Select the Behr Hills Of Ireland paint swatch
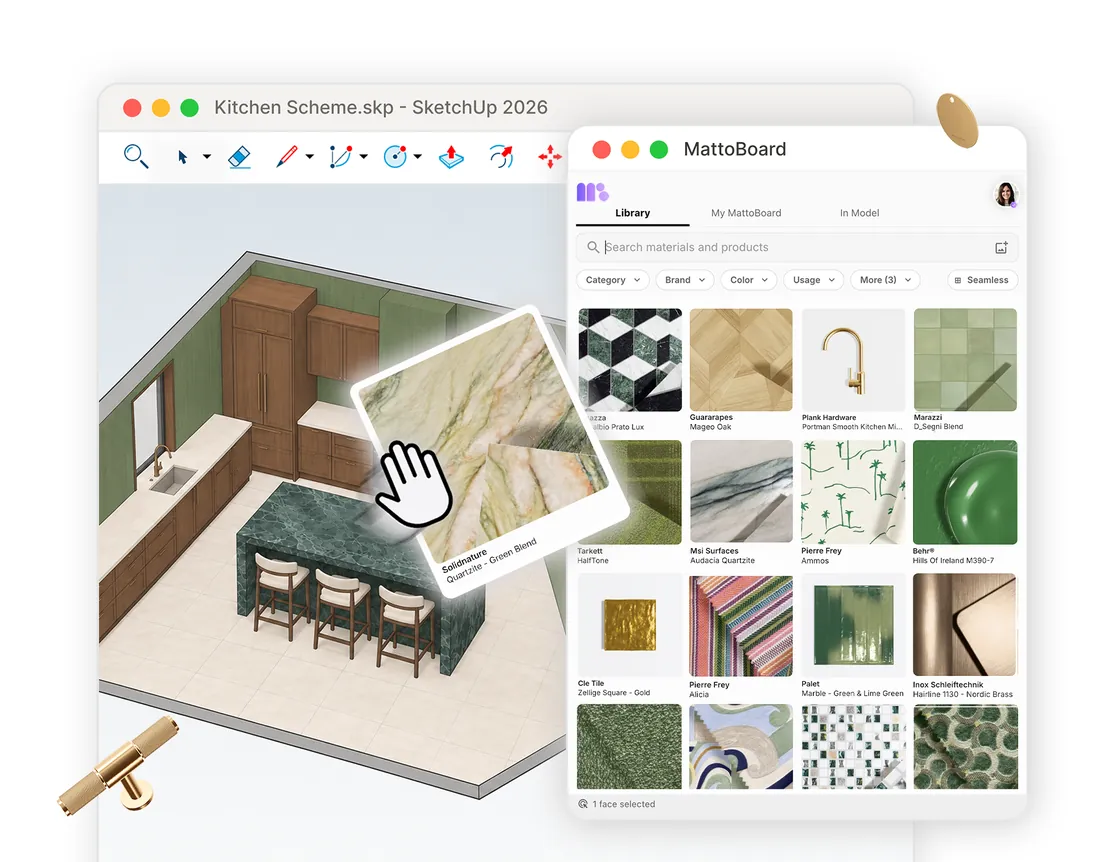Screen dimensions: 1100x862 pos(965,492)
